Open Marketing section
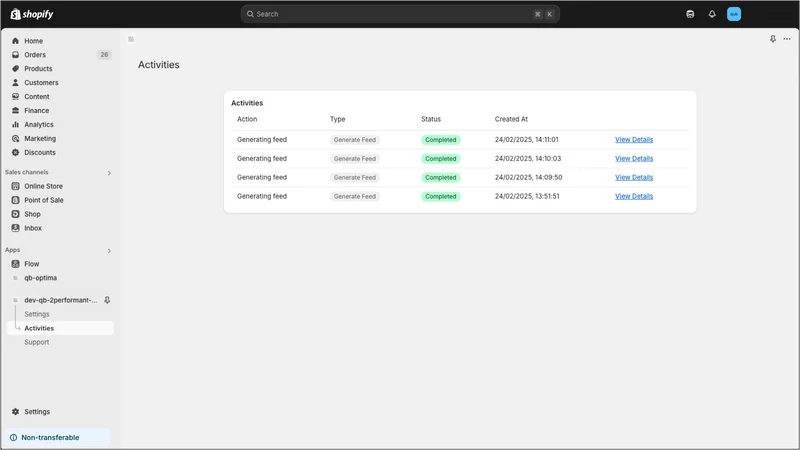The image size is (800, 450). pyautogui.click(x=40, y=138)
